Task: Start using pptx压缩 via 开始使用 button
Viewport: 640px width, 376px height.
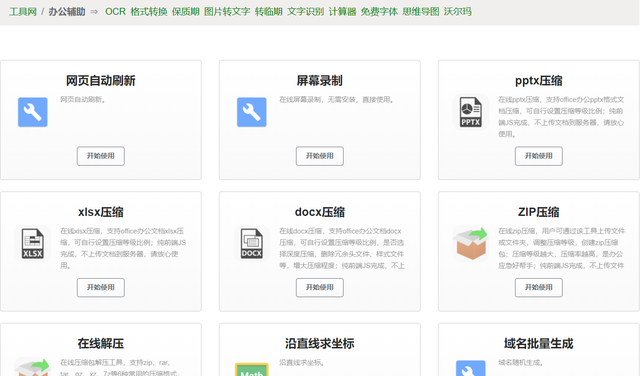Action: coord(539,156)
